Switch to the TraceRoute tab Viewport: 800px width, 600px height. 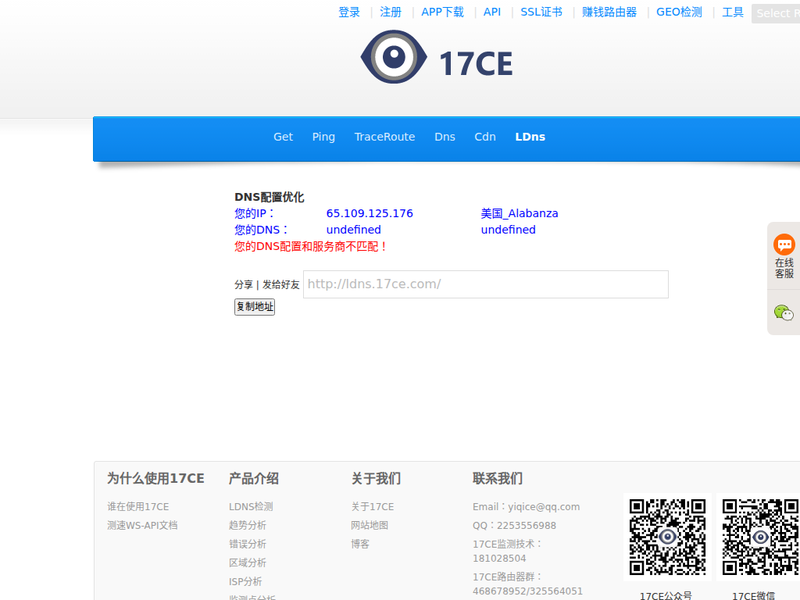click(385, 137)
